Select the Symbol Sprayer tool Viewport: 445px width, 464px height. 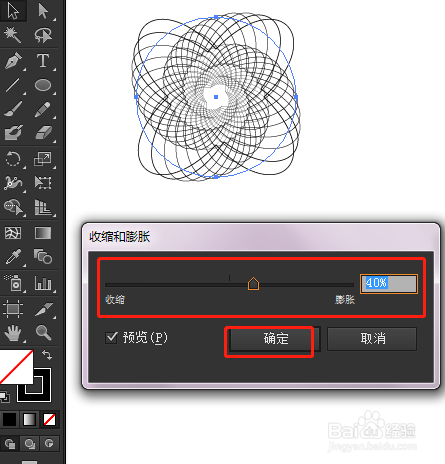(x=13, y=283)
